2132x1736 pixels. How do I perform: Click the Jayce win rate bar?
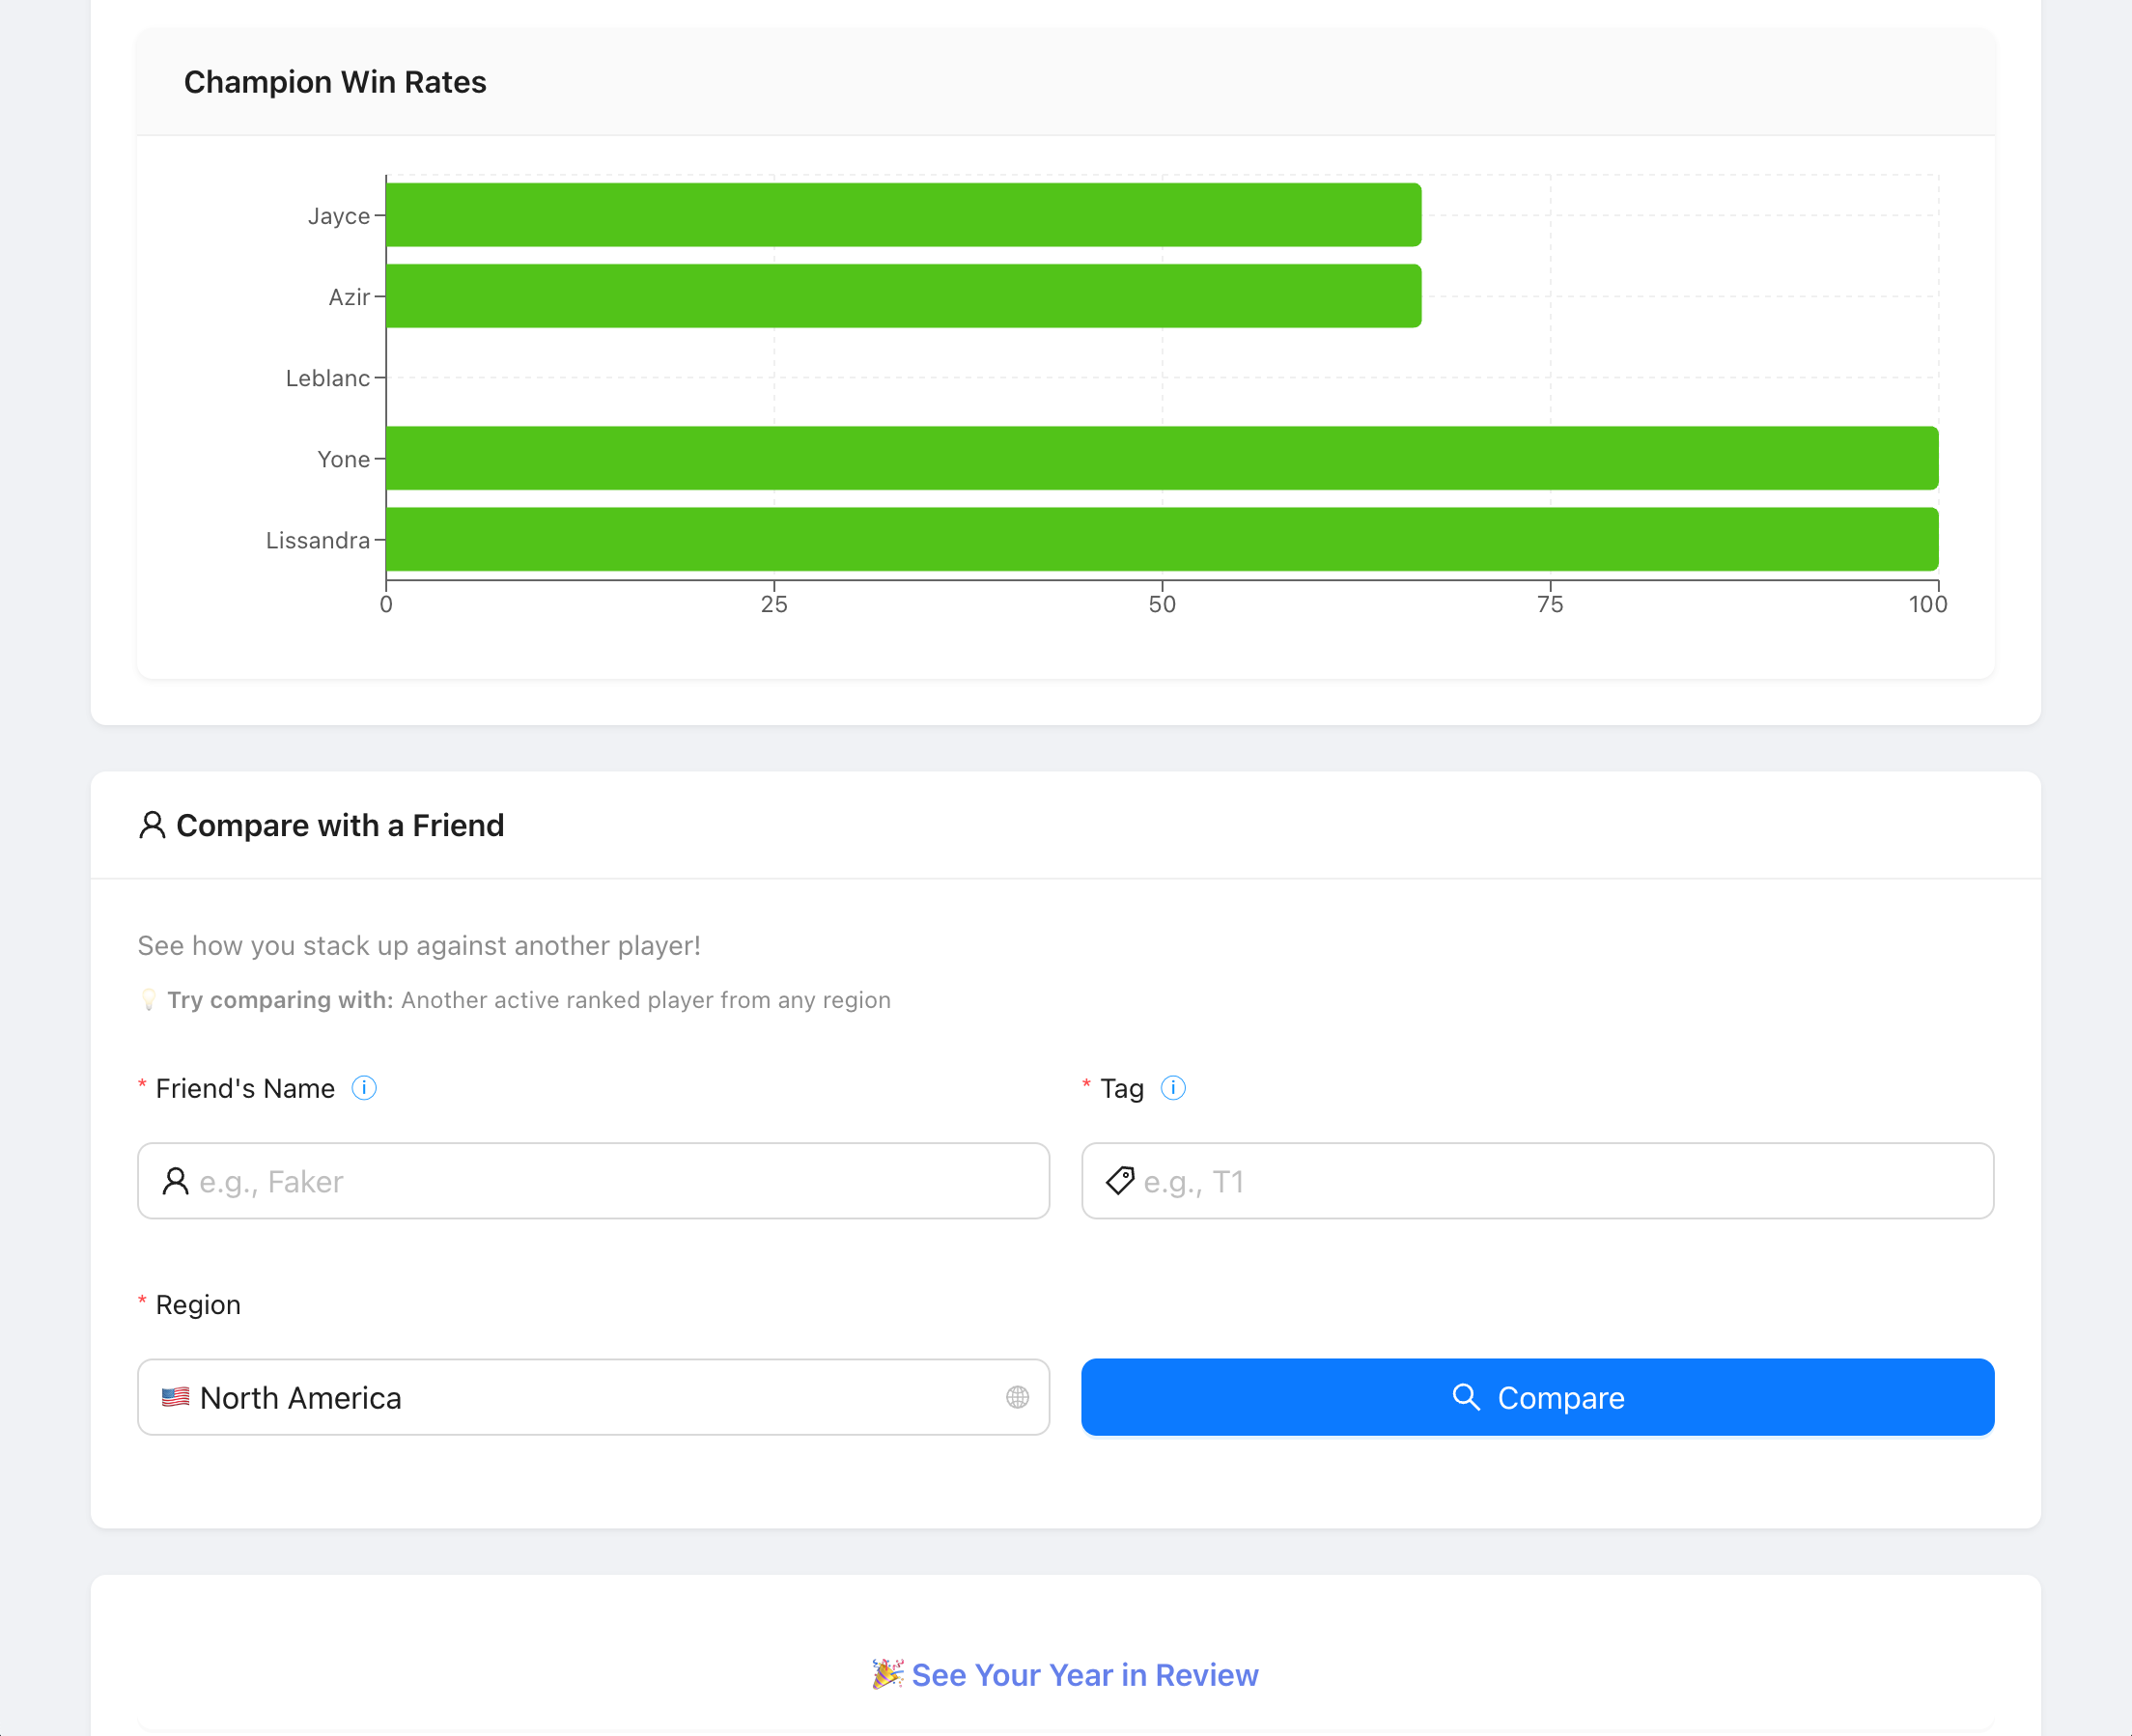[x=903, y=215]
